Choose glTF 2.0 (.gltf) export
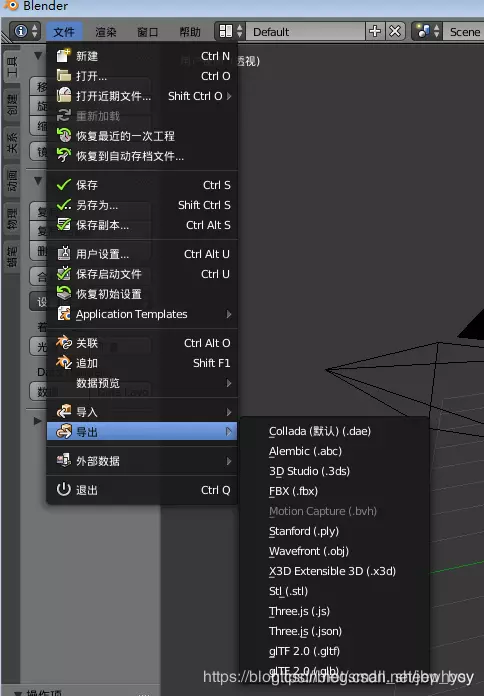 (305, 651)
